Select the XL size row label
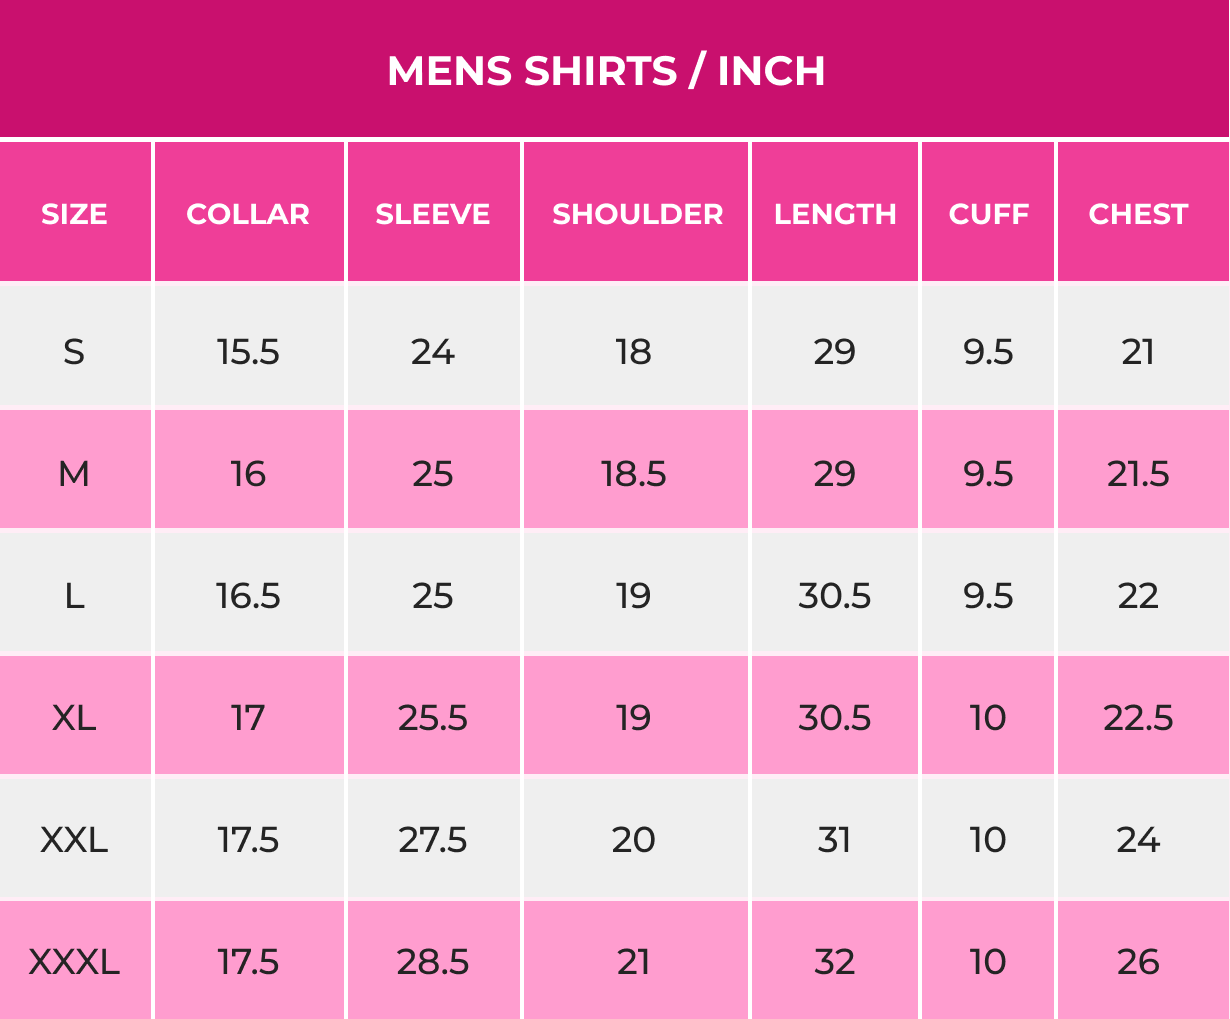The height and width of the screenshot is (1019, 1230). (74, 718)
